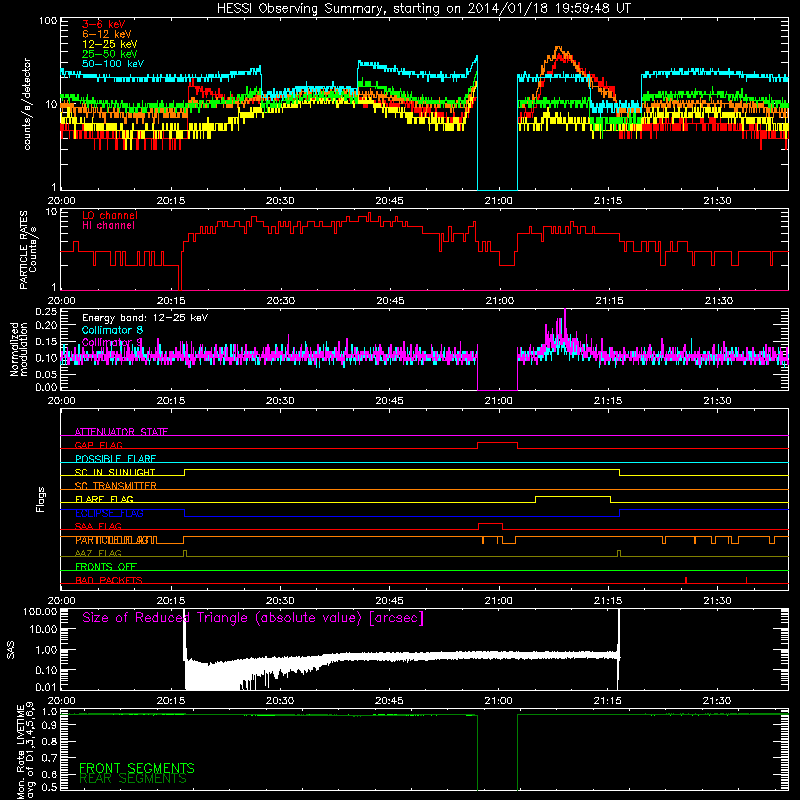This screenshot has width=800, height=800.
Task: Click the raised GAP FLAG step segment
Action: (x=497, y=443)
